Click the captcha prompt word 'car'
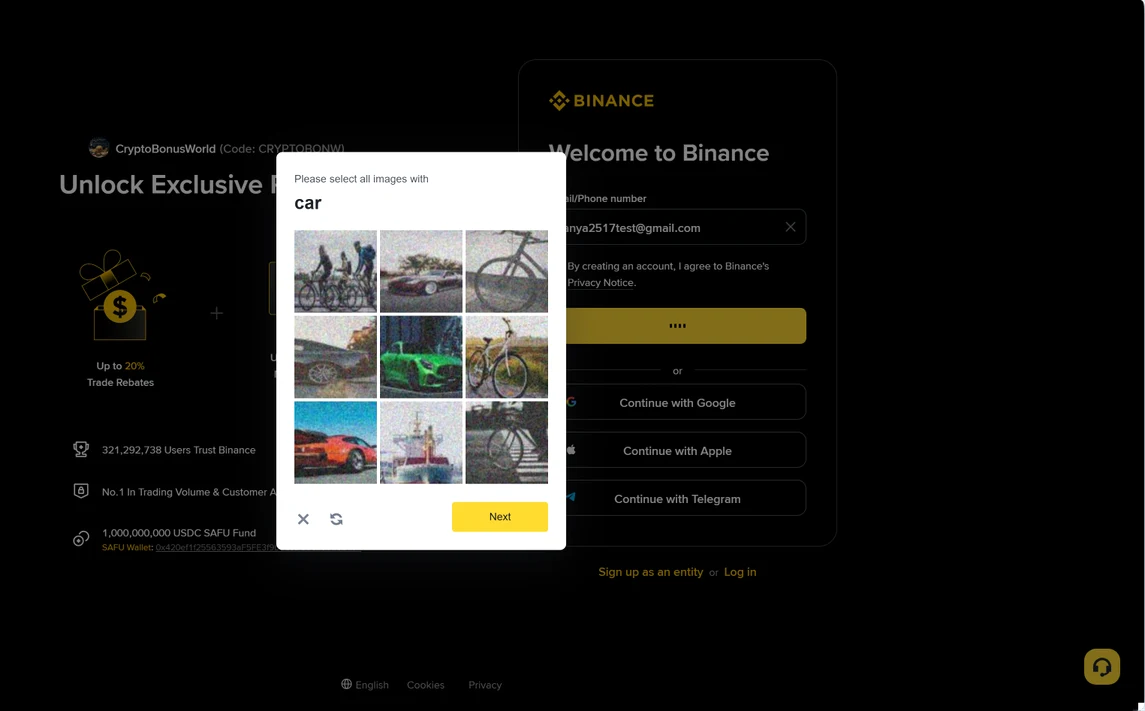The image size is (1145, 711). 307,203
